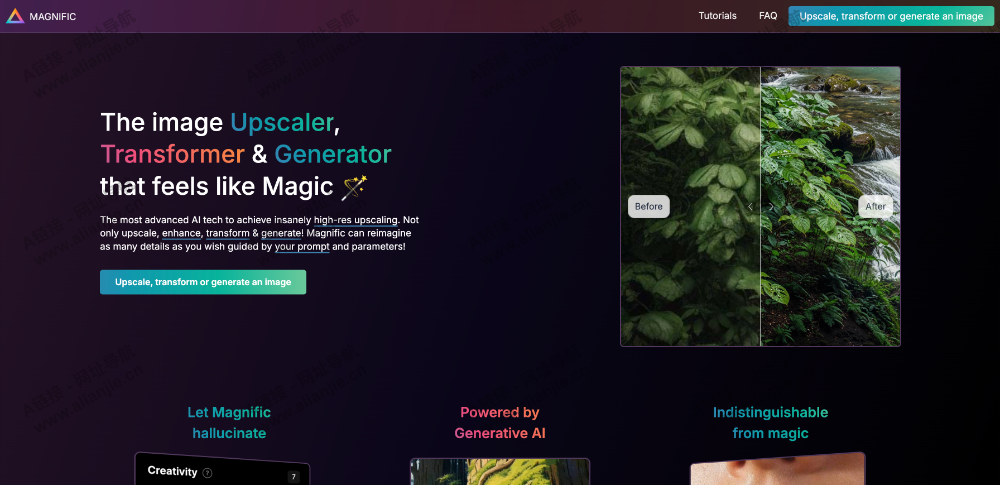1000x485 pixels.
Task: Click the Powered by Generative AI forest thumbnail
Action: (500, 472)
